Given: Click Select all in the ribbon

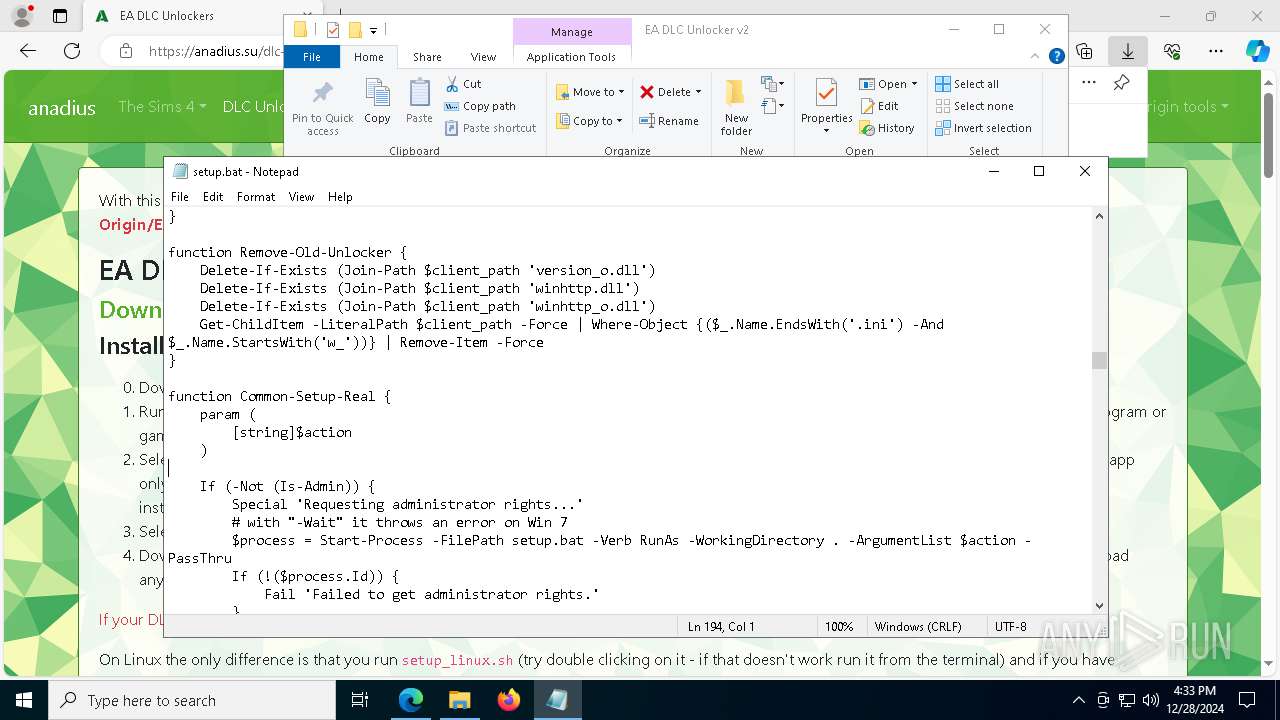Looking at the screenshot, I should point(967,84).
